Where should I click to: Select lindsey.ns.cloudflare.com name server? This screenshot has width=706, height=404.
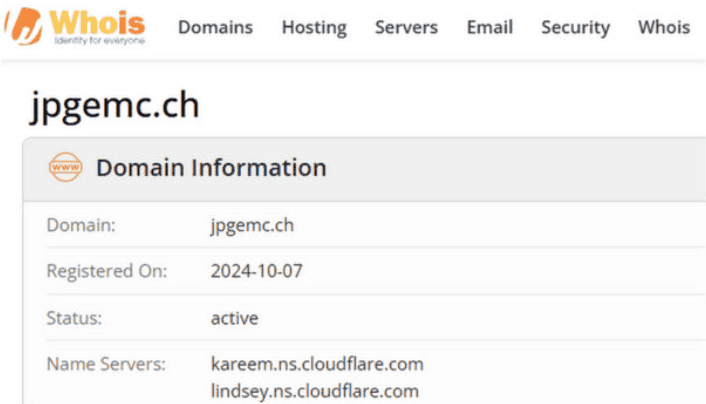pyautogui.click(x=314, y=390)
